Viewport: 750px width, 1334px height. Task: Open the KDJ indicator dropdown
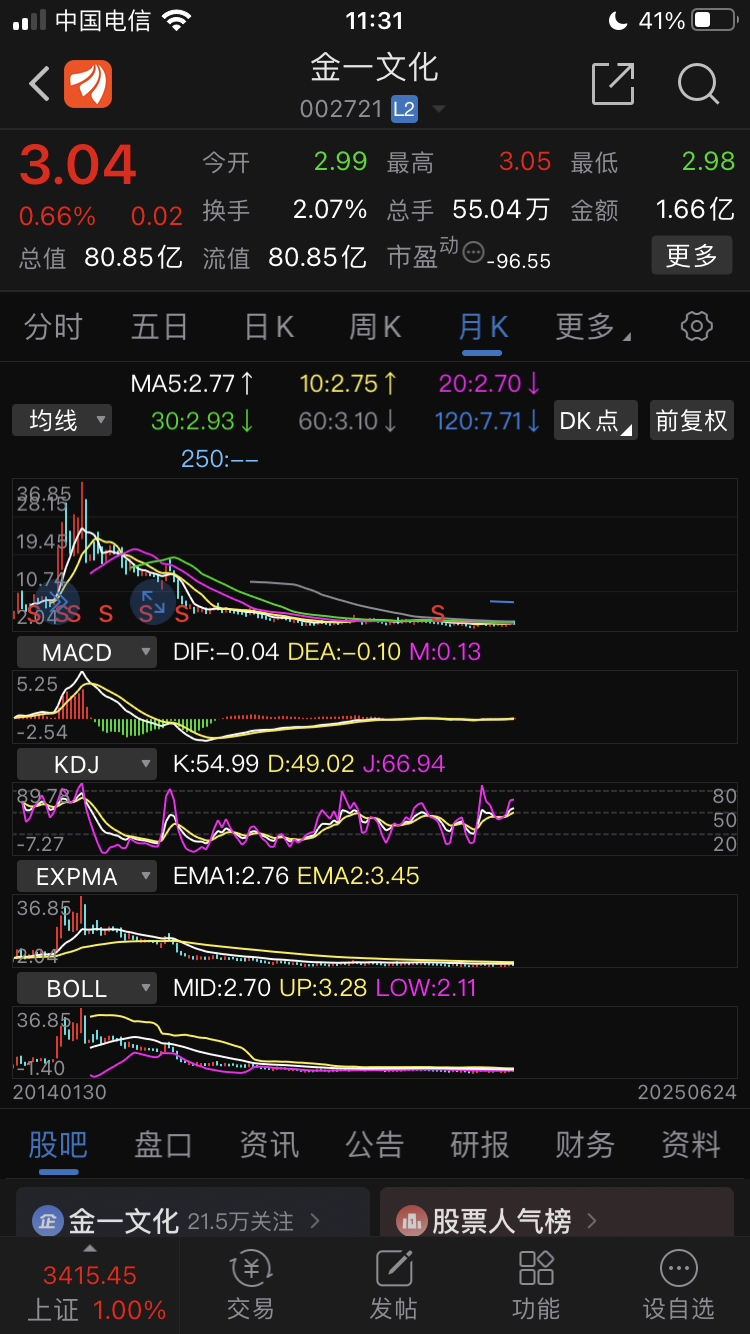(x=86, y=765)
